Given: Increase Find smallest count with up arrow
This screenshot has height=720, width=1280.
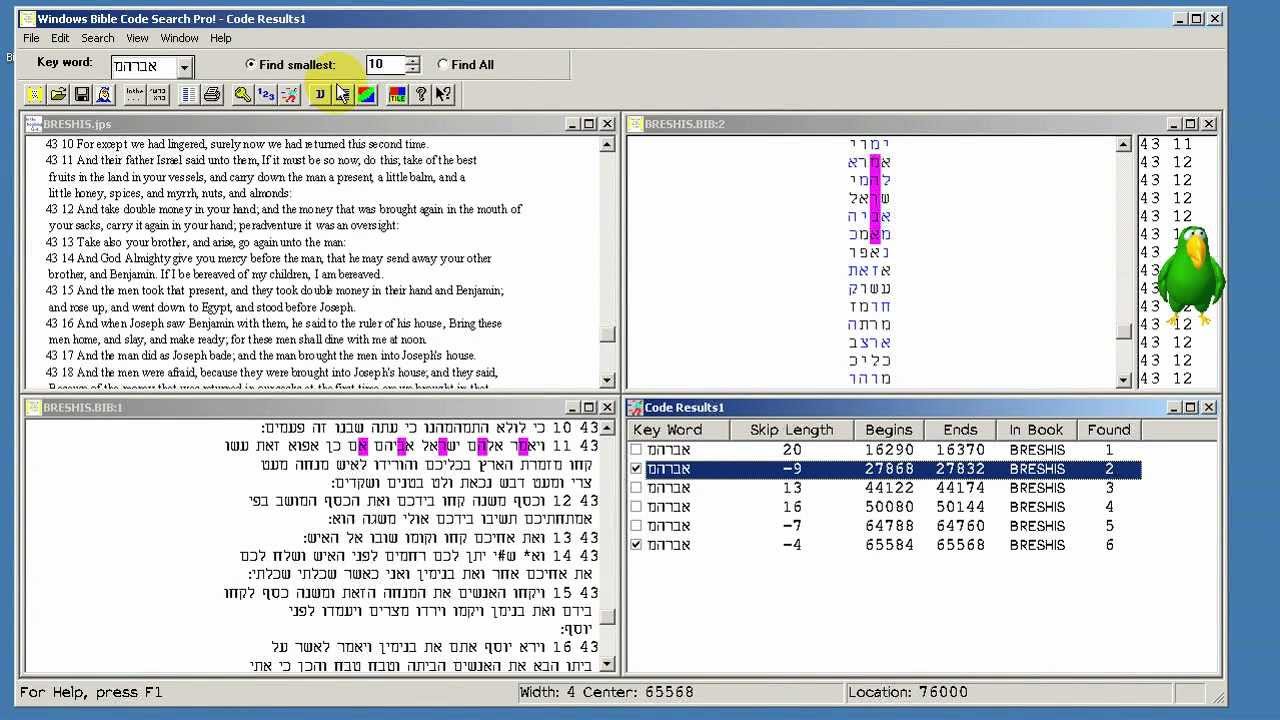Looking at the screenshot, I should 412,60.
